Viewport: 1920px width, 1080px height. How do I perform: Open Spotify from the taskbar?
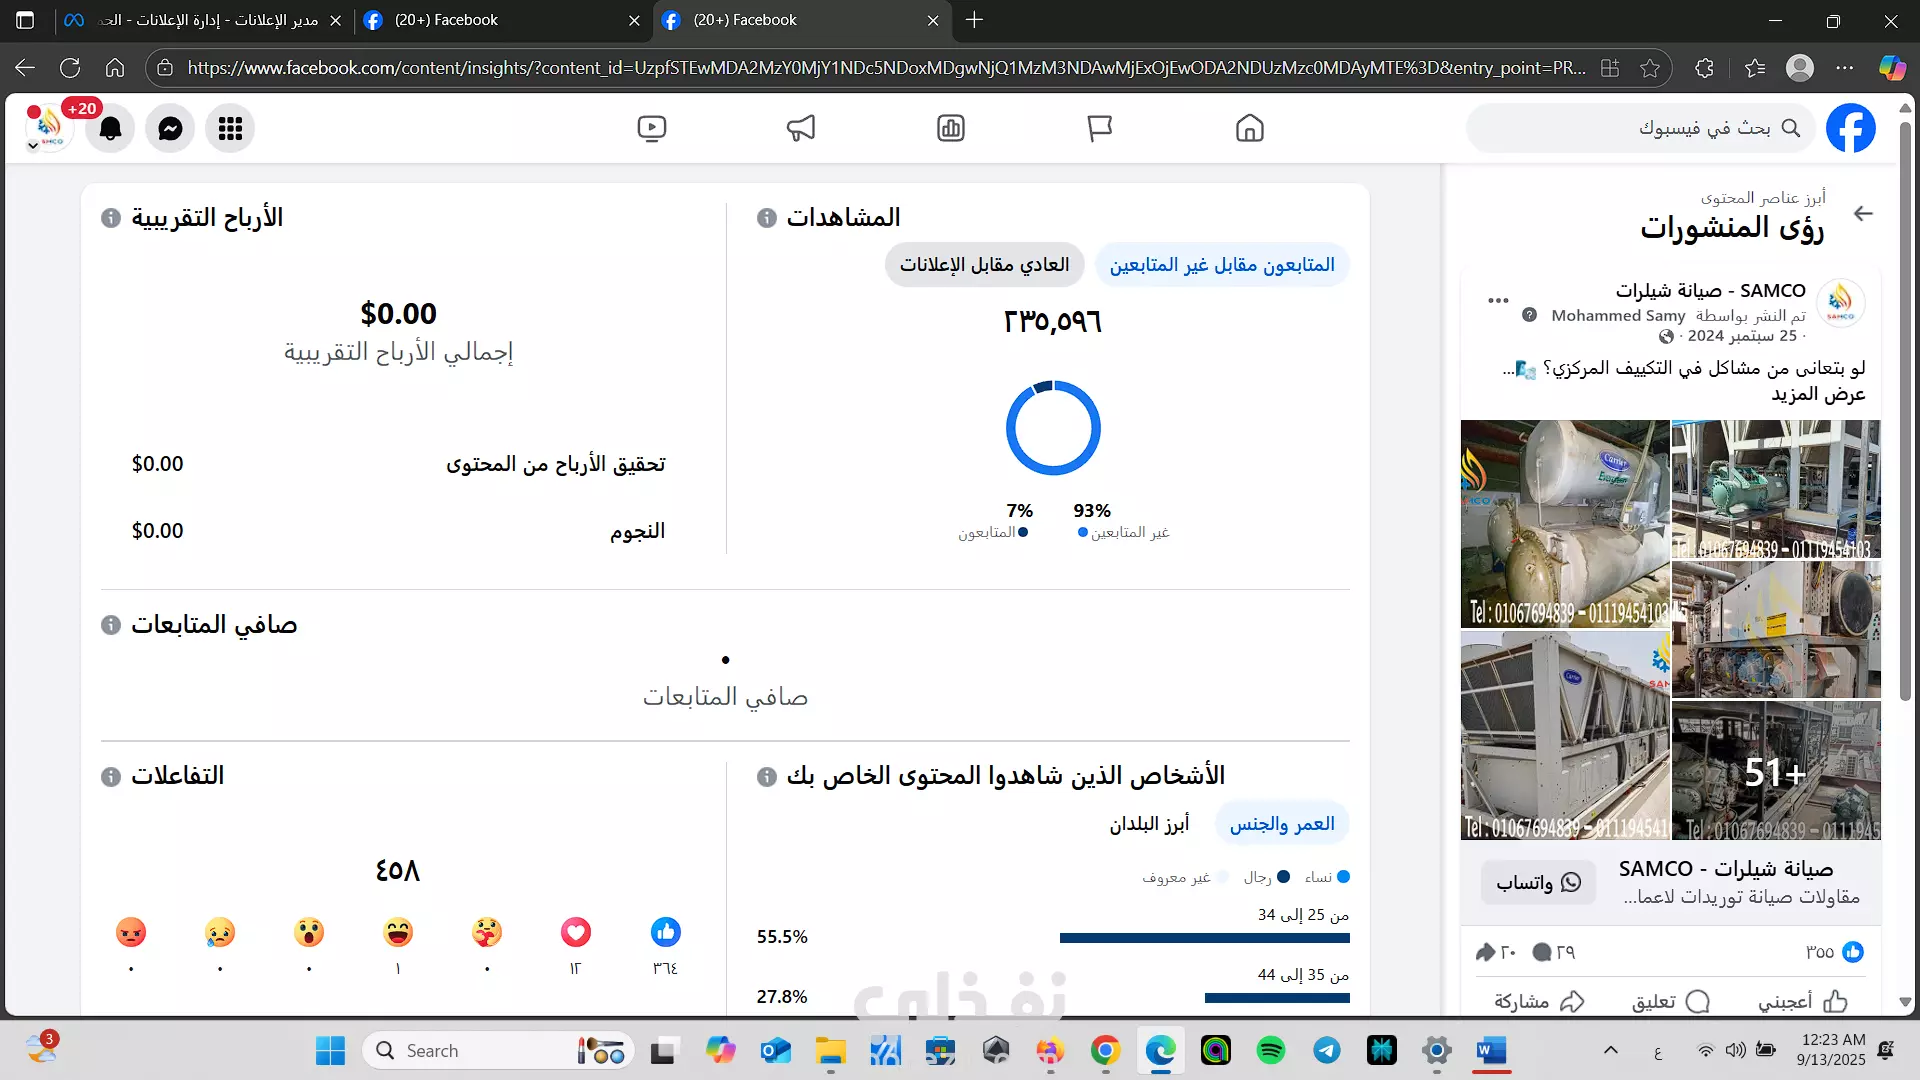tap(1271, 1051)
